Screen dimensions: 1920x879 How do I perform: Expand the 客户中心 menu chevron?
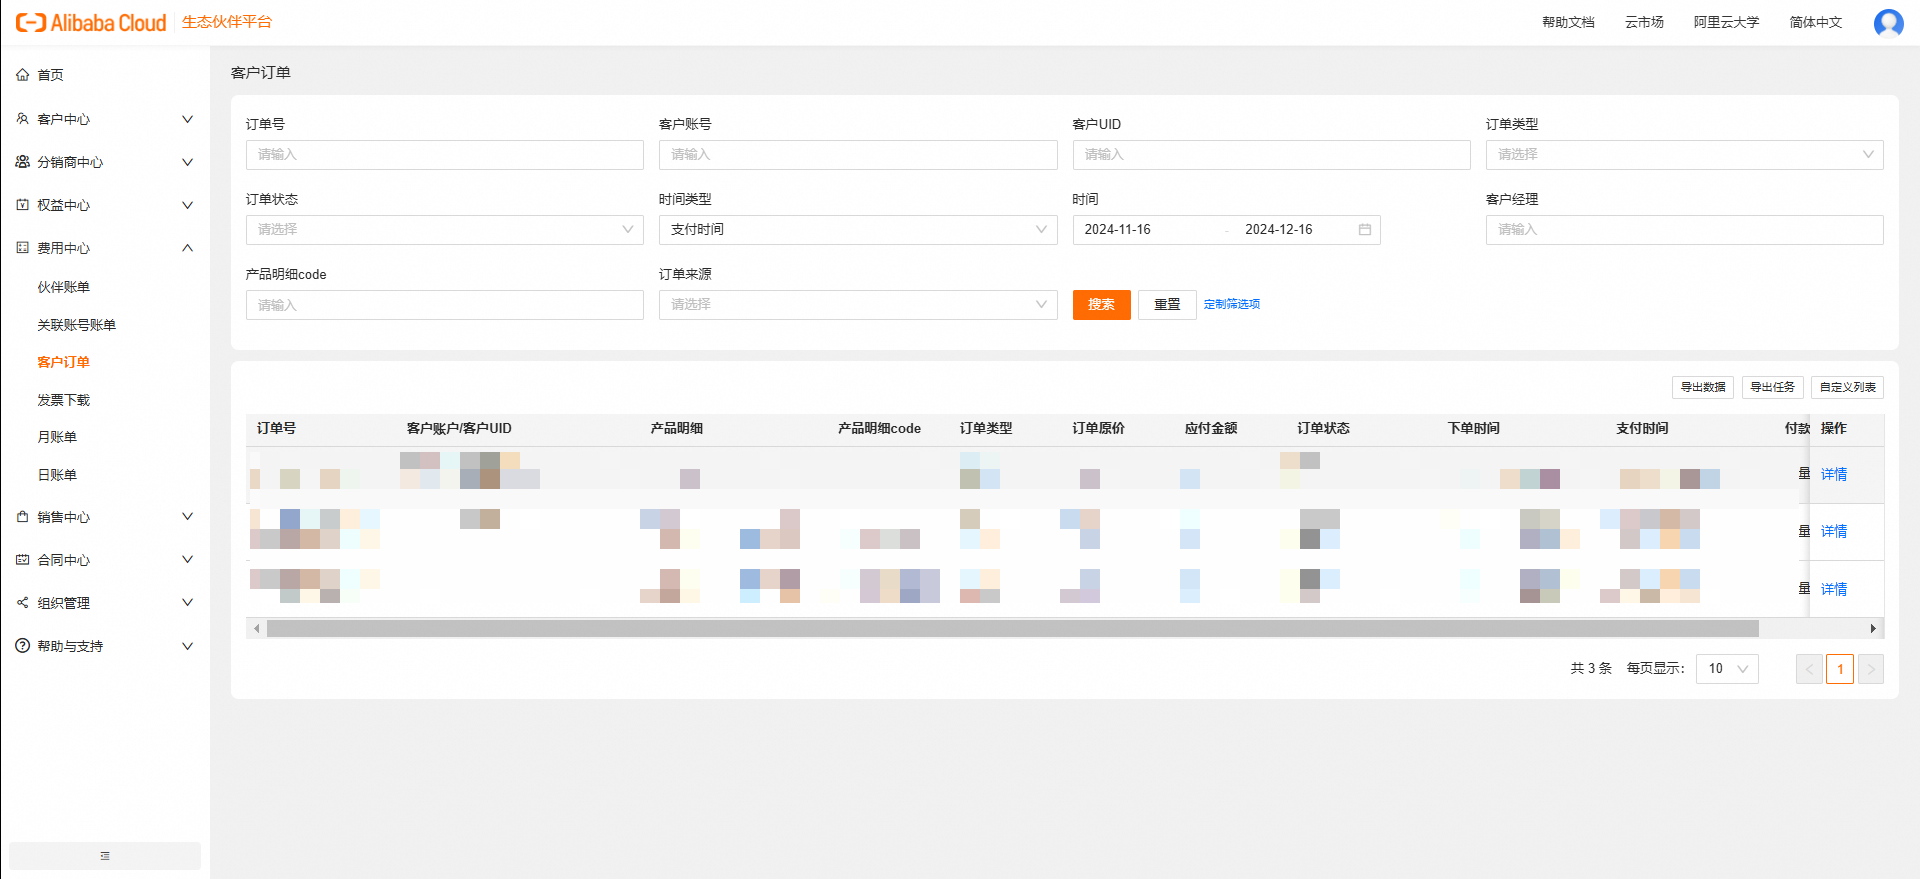(x=187, y=119)
